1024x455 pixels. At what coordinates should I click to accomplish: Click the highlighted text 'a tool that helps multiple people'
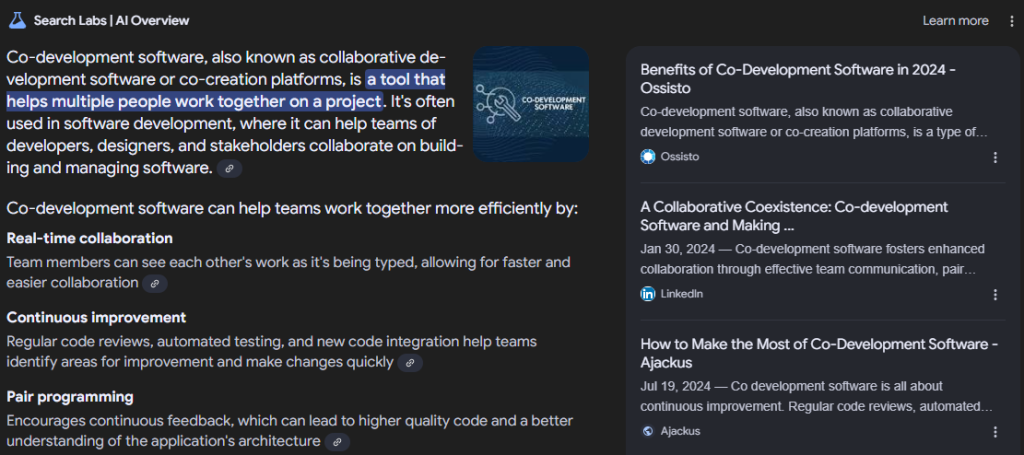tap(226, 91)
